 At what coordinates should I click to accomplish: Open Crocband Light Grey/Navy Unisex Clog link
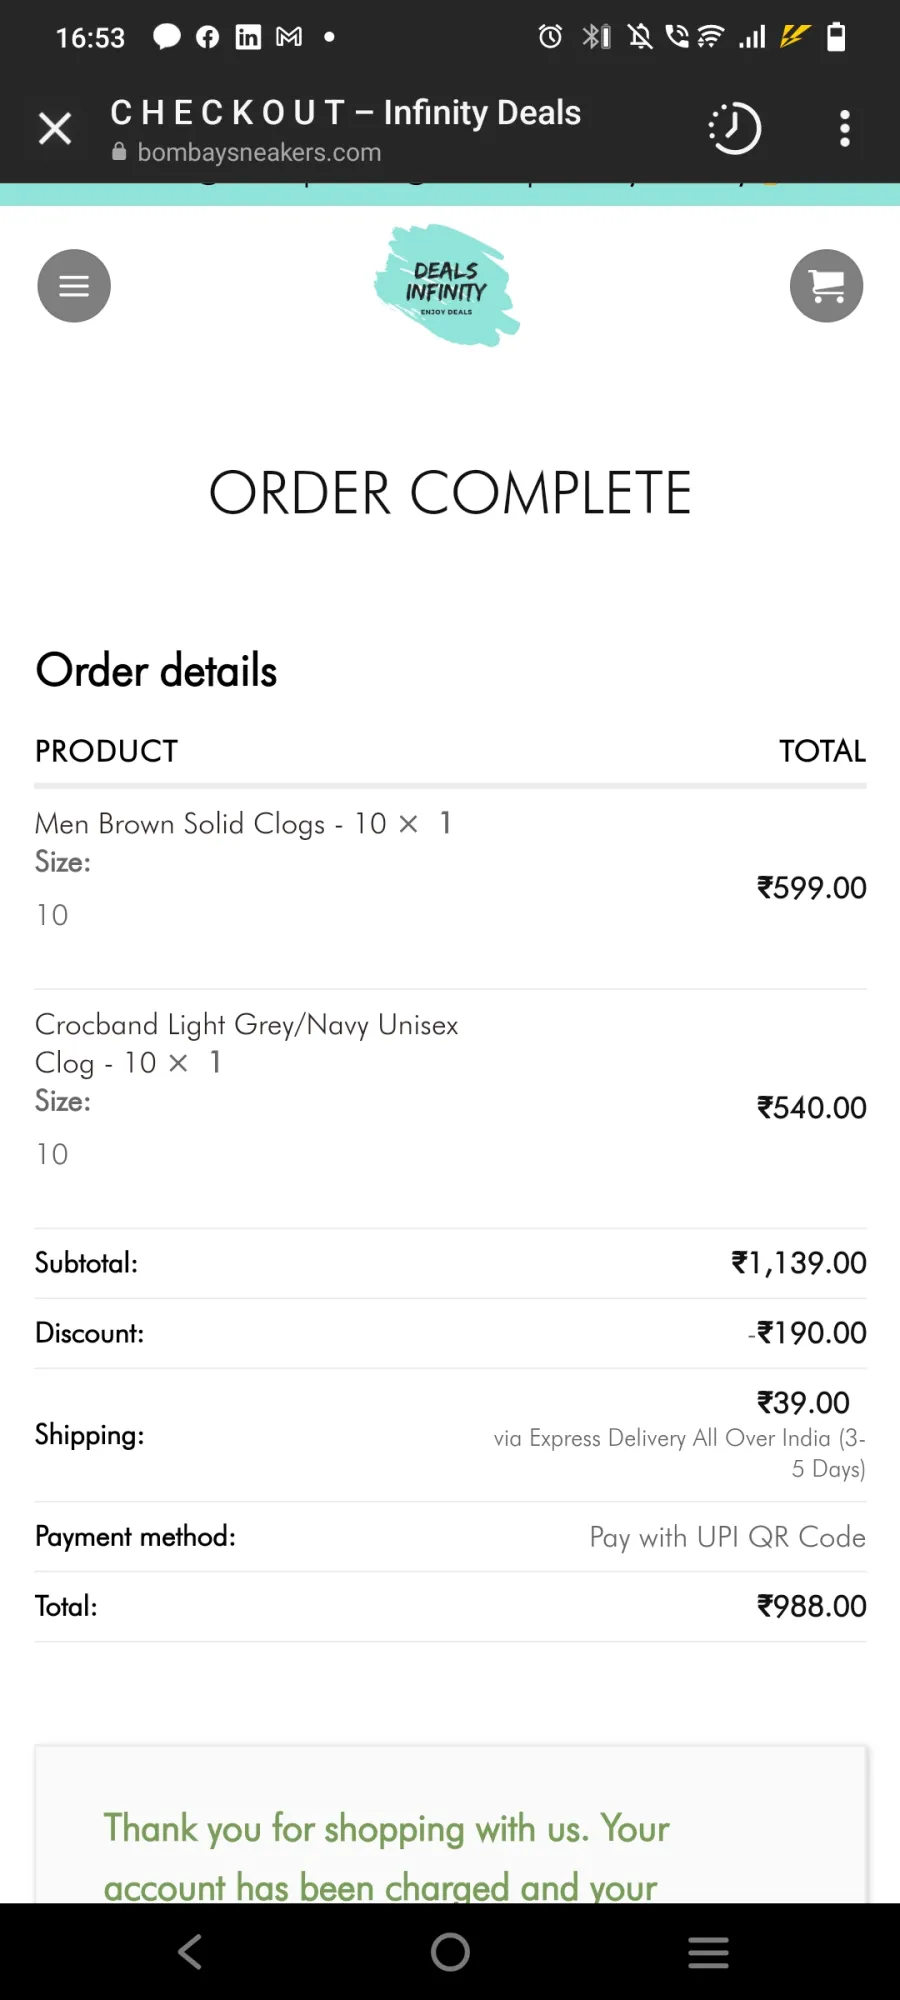pyautogui.click(x=247, y=1043)
